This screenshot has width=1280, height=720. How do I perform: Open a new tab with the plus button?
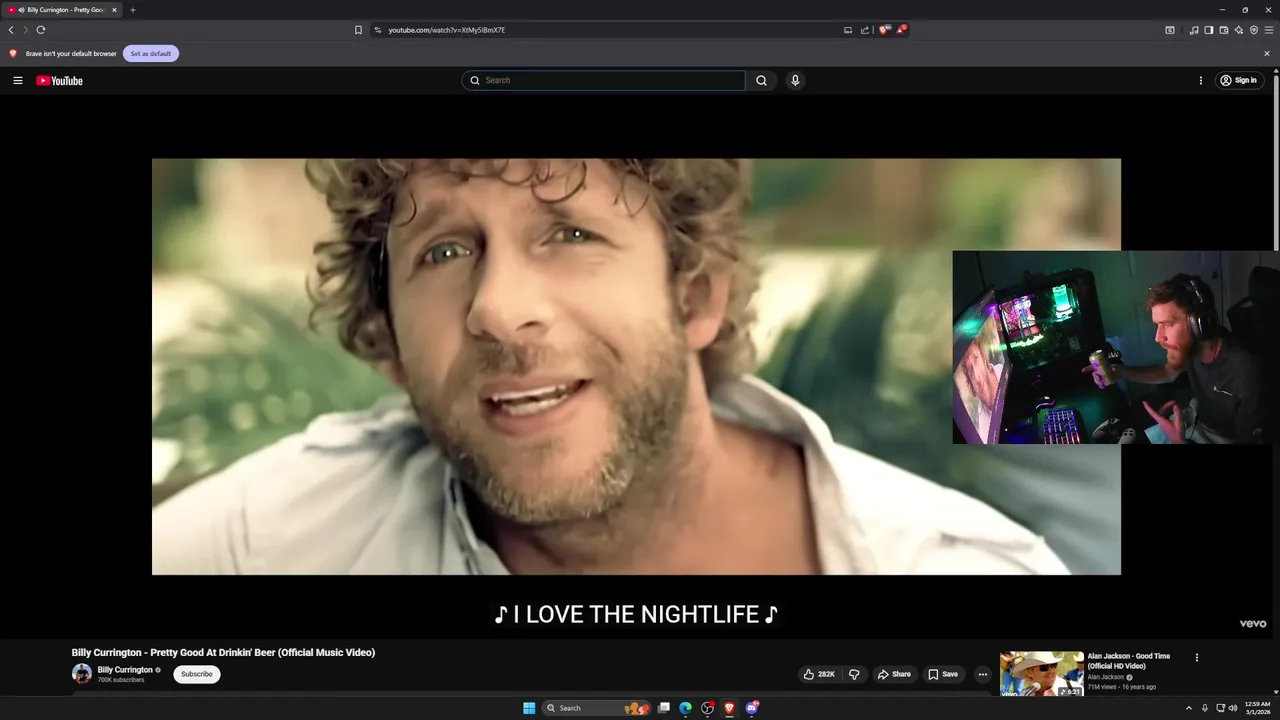pos(133,10)
